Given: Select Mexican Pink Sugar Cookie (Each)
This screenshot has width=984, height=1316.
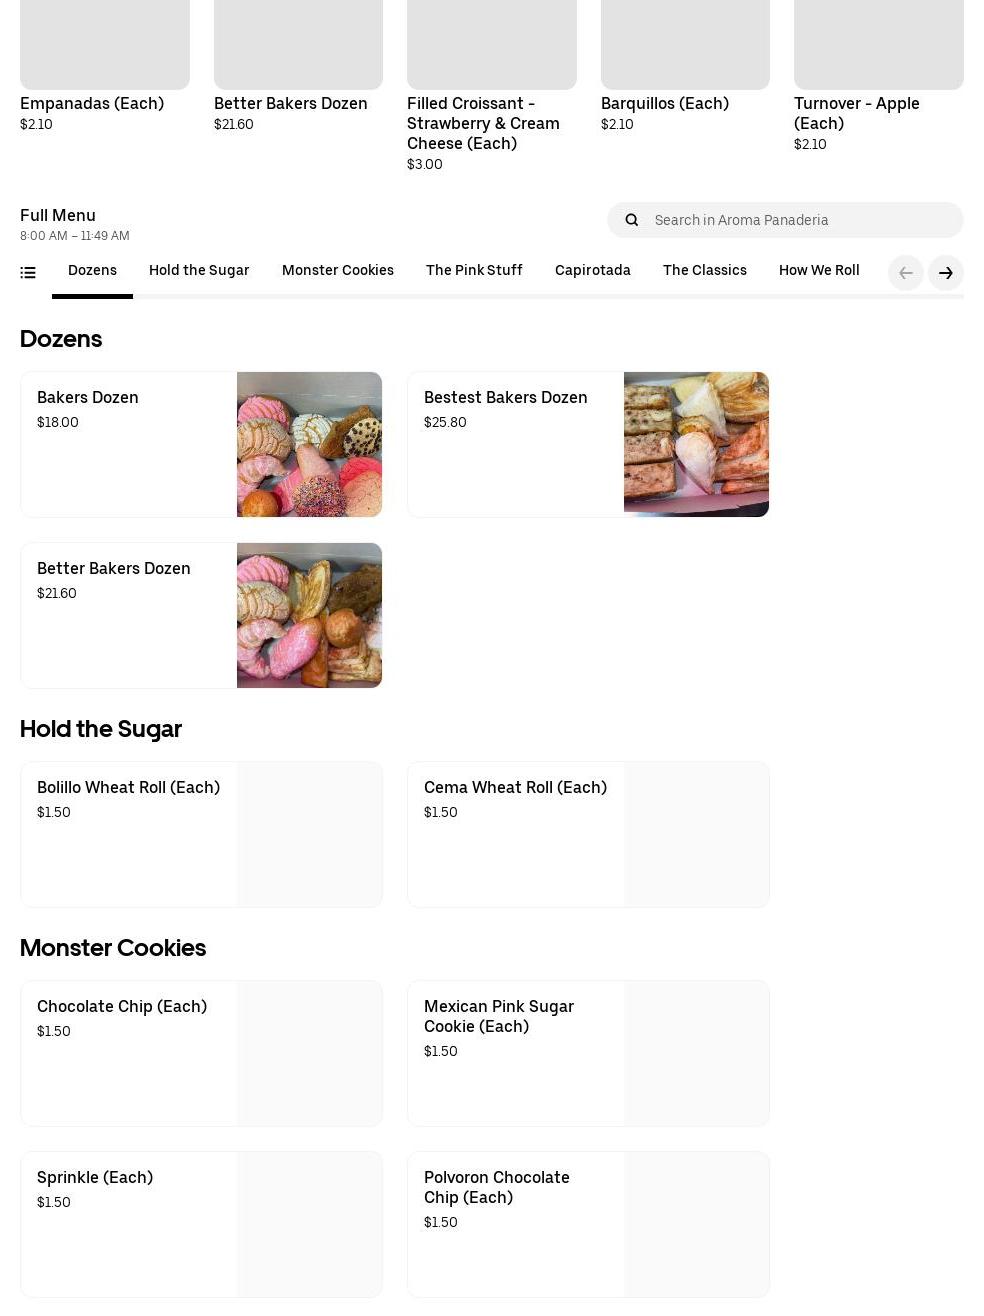Looking at the screenshot, I should coord(588,1054).
